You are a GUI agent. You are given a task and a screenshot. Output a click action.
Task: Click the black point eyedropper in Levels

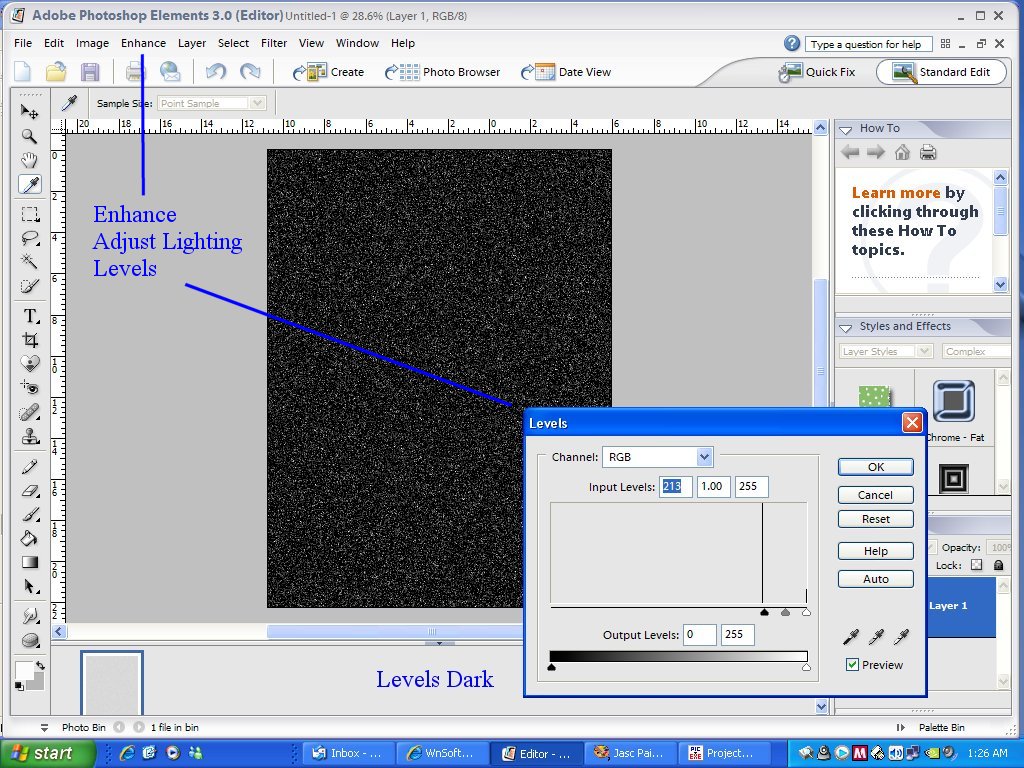[x=851, y=636]
